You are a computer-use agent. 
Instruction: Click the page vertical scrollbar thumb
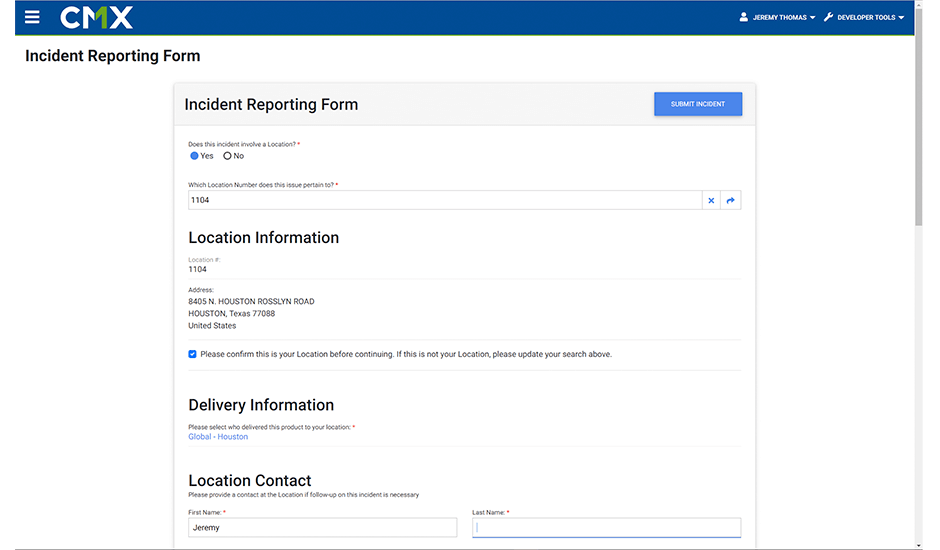(x=919, y=117)
